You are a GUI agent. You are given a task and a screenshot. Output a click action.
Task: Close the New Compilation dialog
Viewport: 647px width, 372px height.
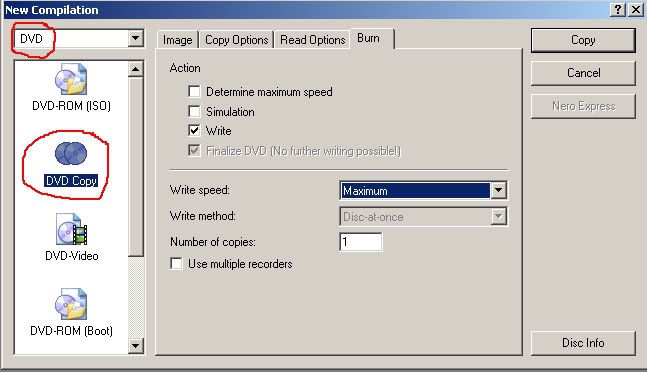(636, 10)
